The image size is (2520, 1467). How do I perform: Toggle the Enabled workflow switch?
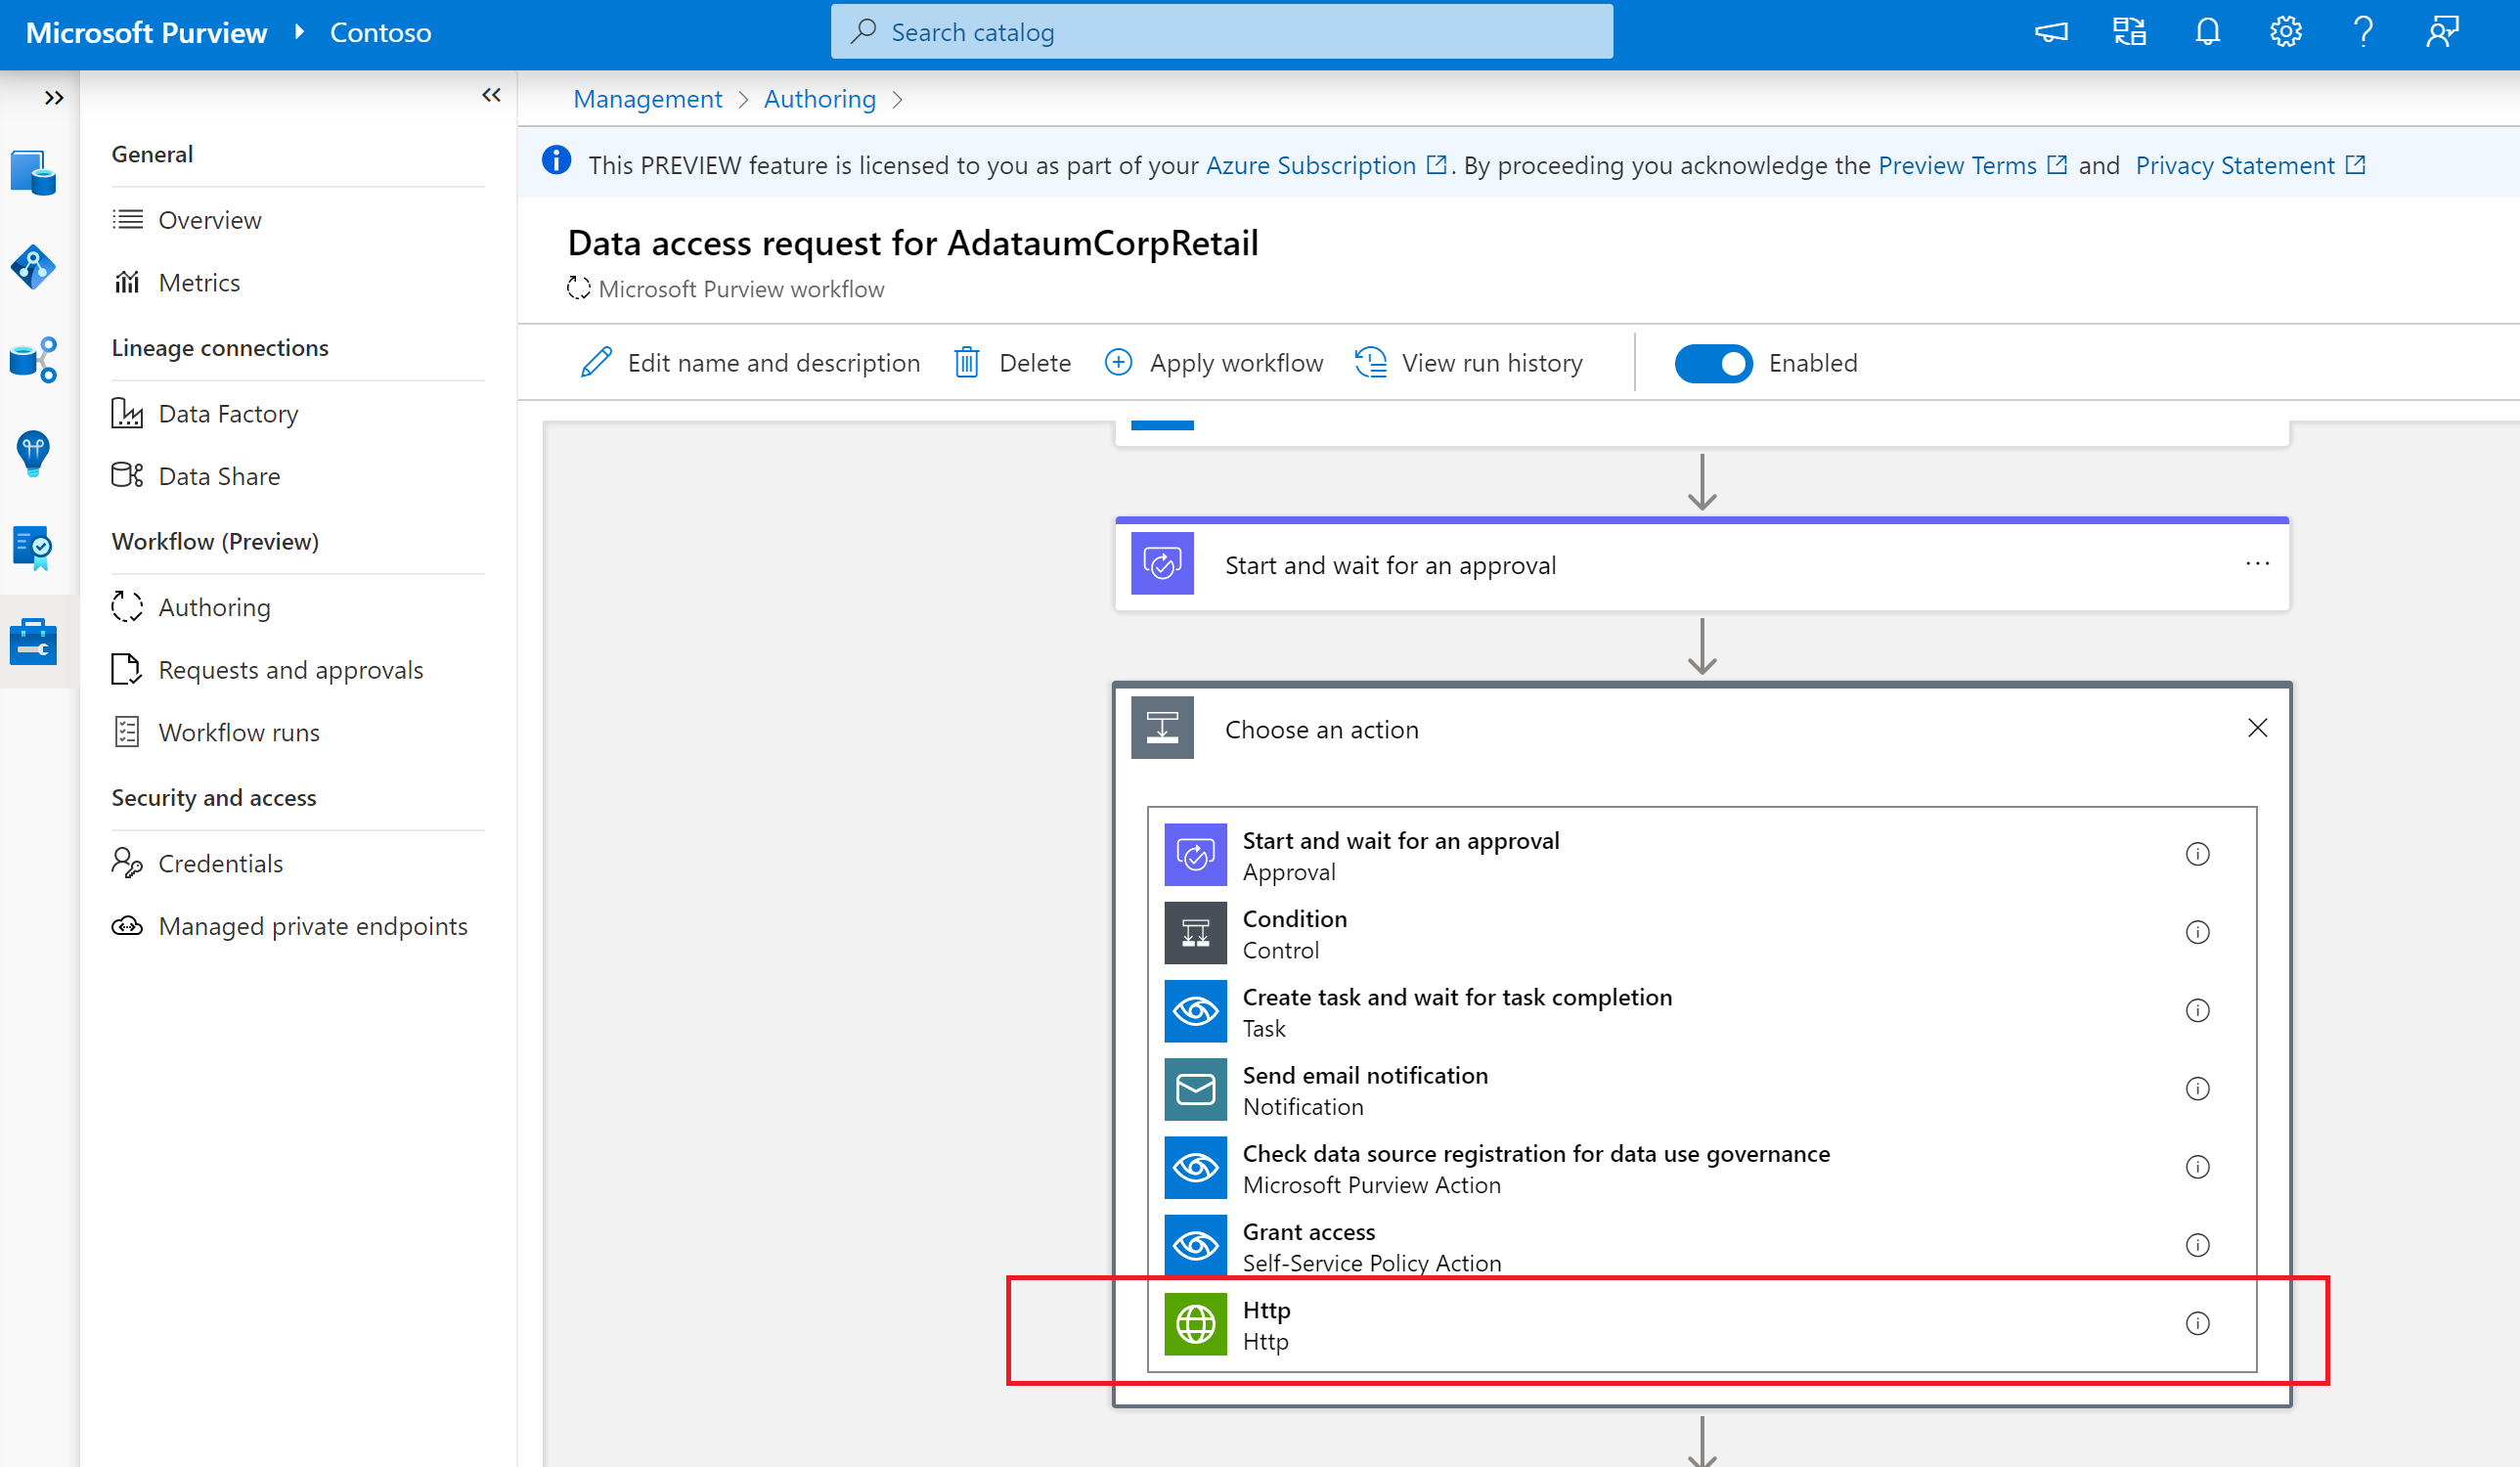[x=1711, y=362]
